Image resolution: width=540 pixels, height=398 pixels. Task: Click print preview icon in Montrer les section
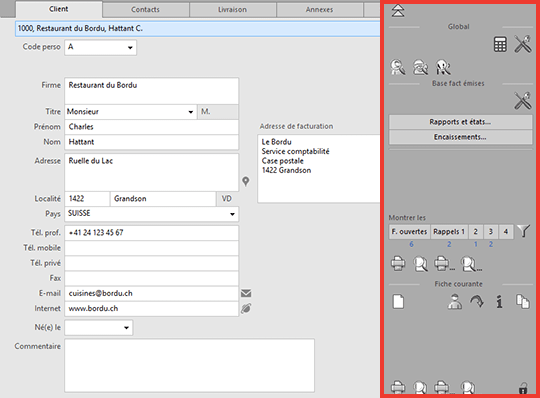point(420,264)
